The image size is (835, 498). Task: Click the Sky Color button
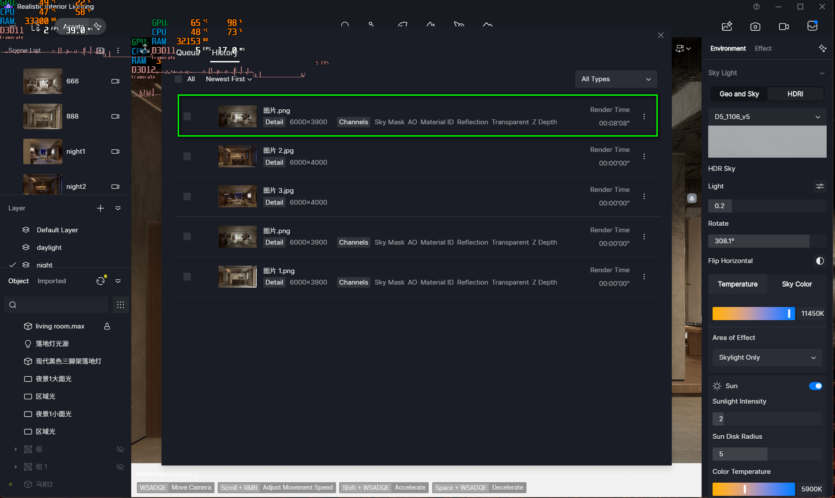pos(796,284)
